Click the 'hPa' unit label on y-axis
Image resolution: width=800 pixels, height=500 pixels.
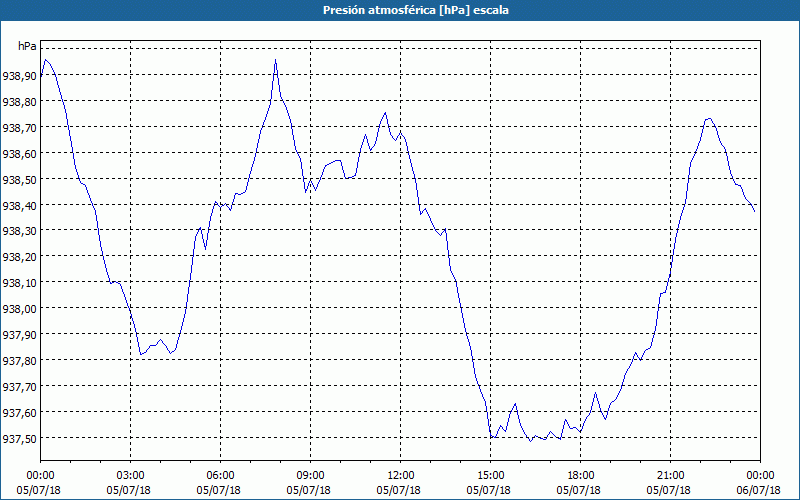pyautogui.click(x=27, y=46)
